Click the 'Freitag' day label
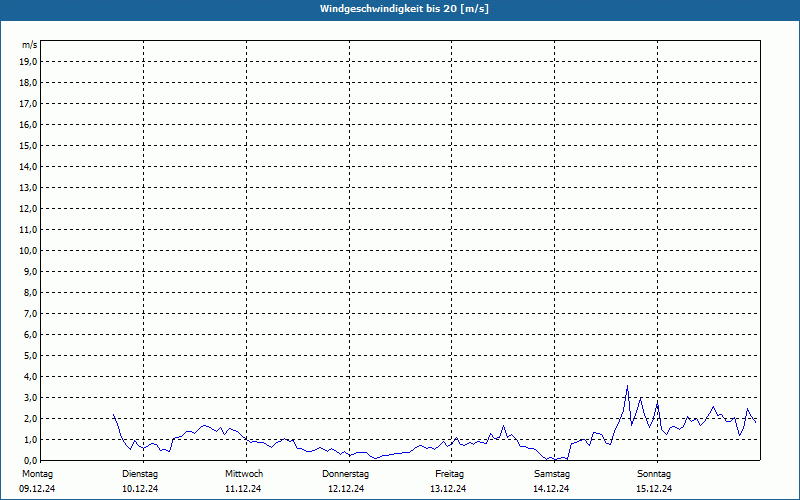 pos(449,474)
